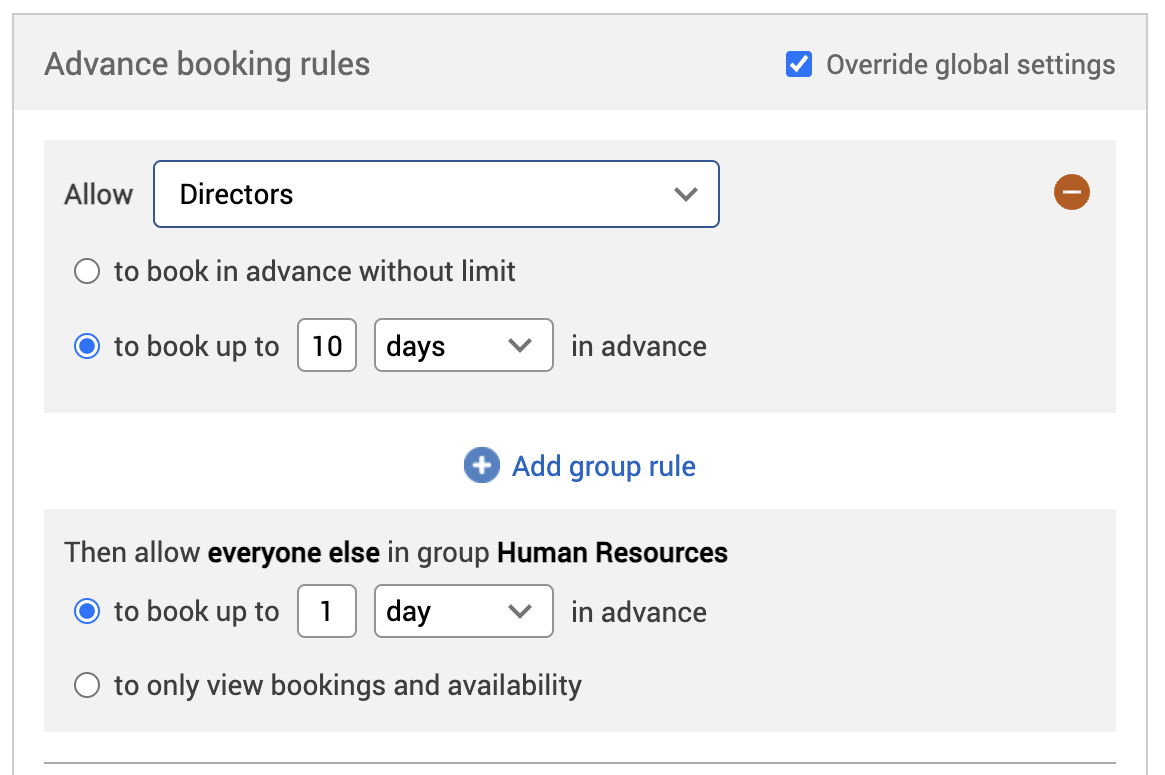Select the book in advance without limit radio
Image resolution: width=1165 pixels, height=775 pixels.
click(x=88, y=271)
